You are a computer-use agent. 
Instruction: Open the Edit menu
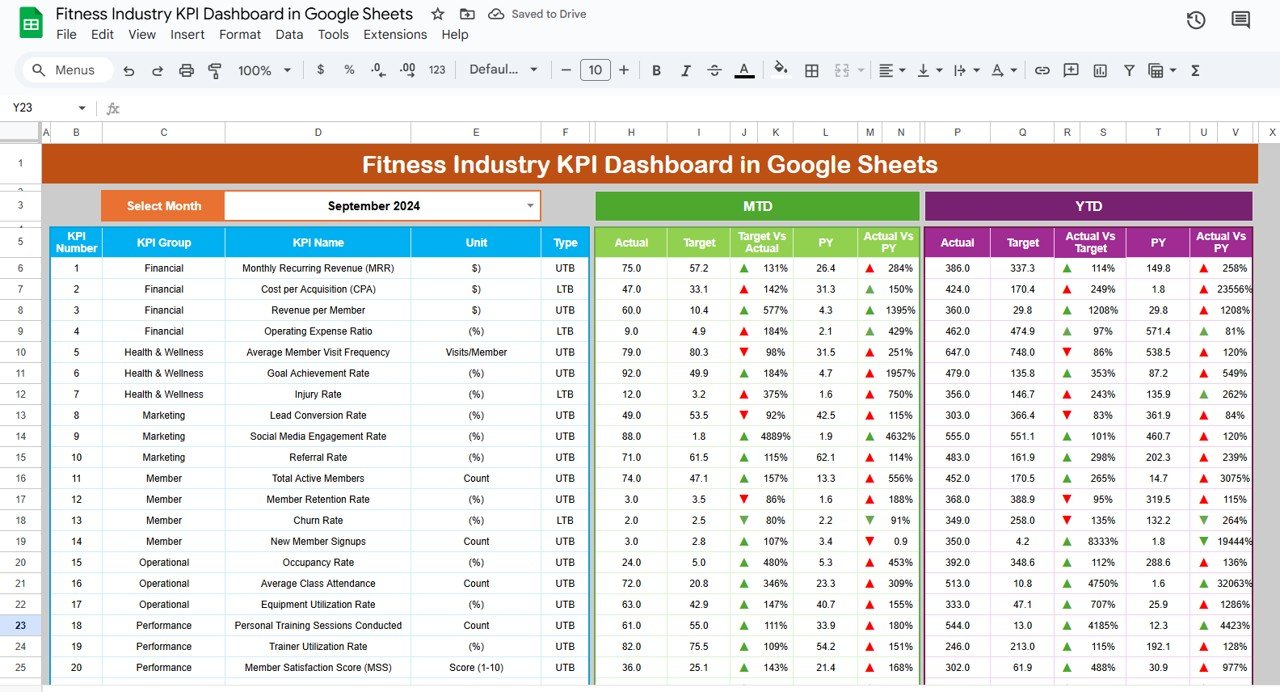(x=102, y=34)
